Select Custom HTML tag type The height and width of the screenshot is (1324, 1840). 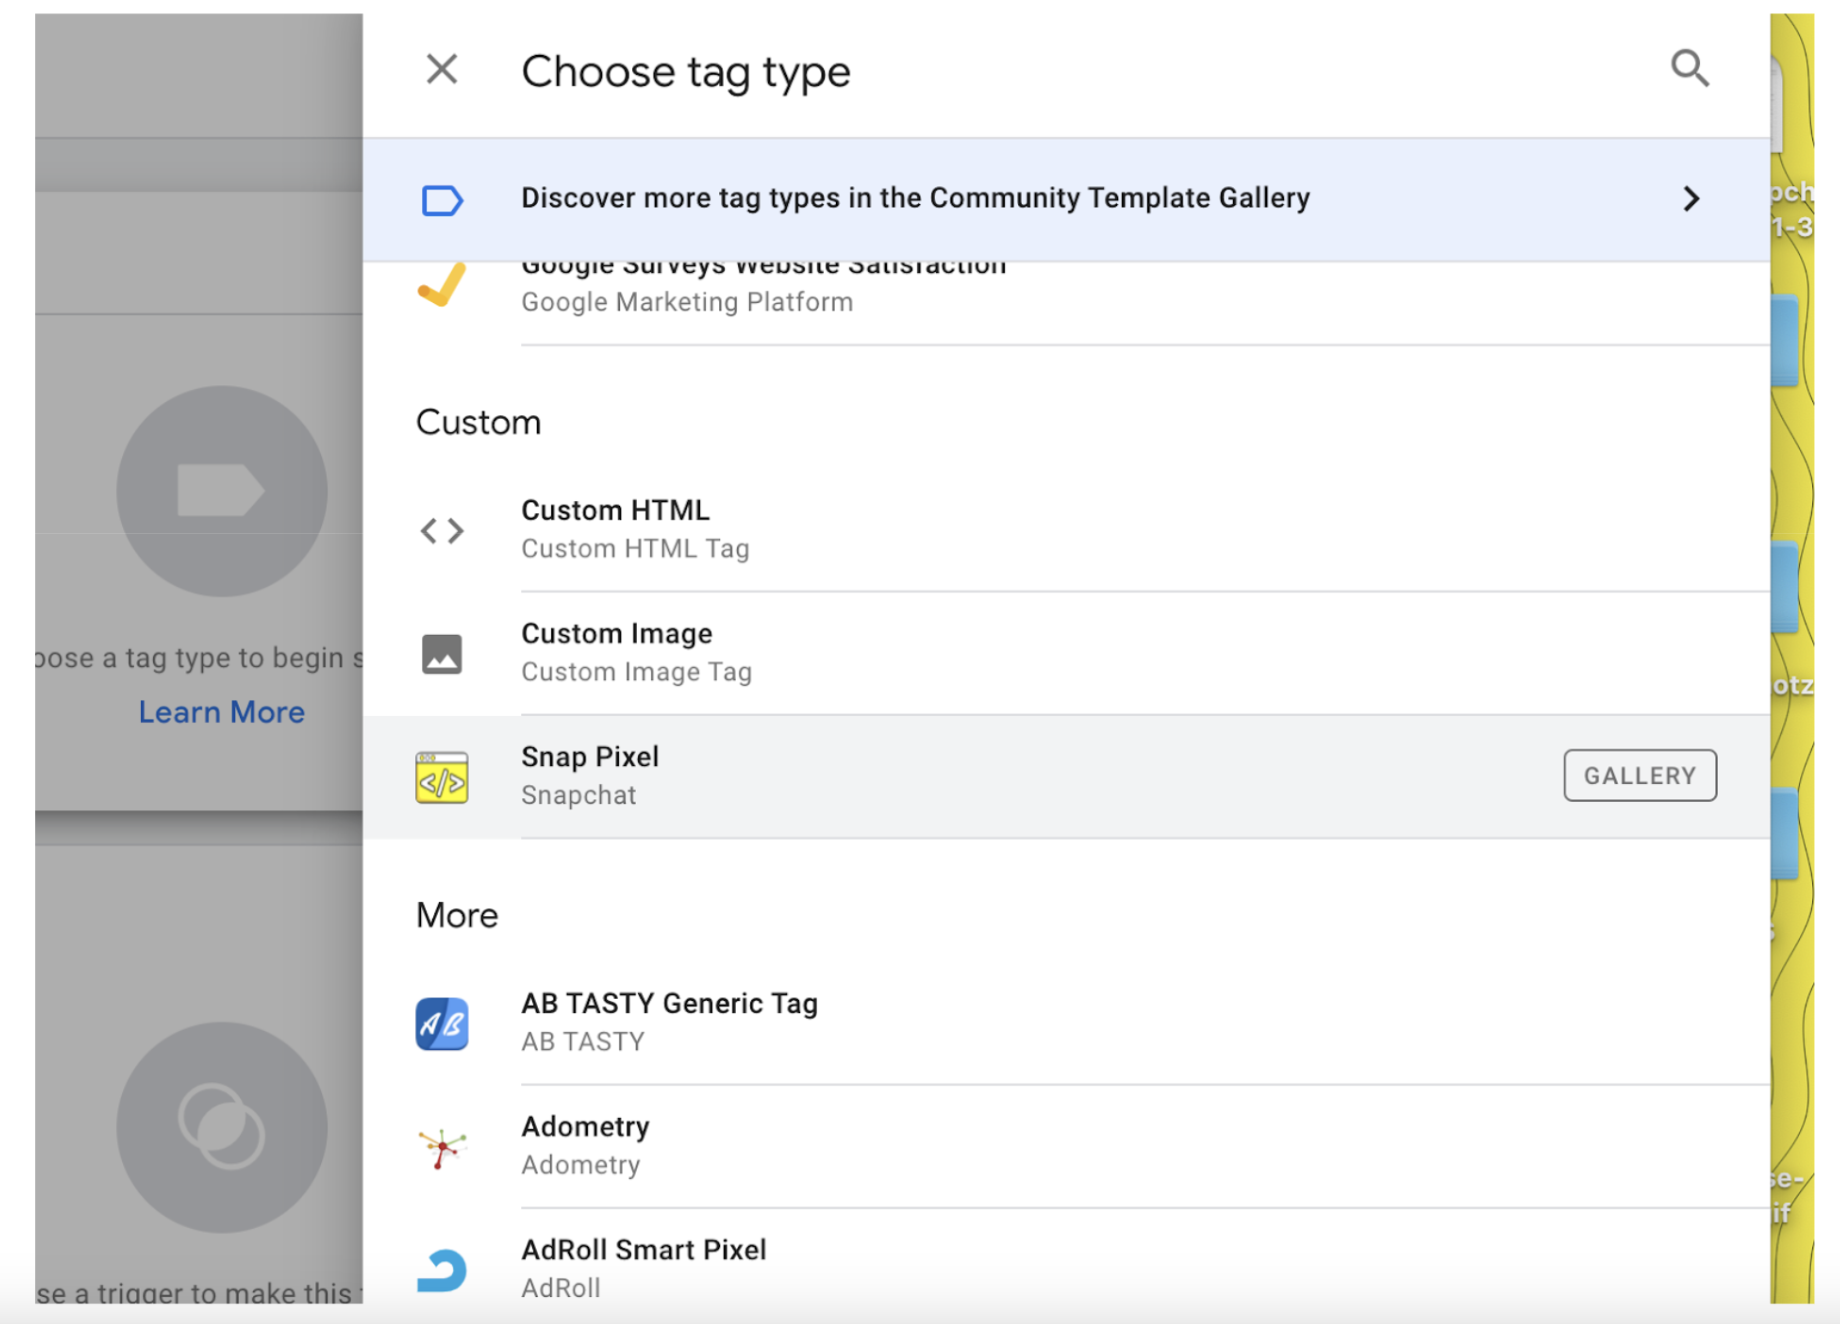coord(1066,530)
